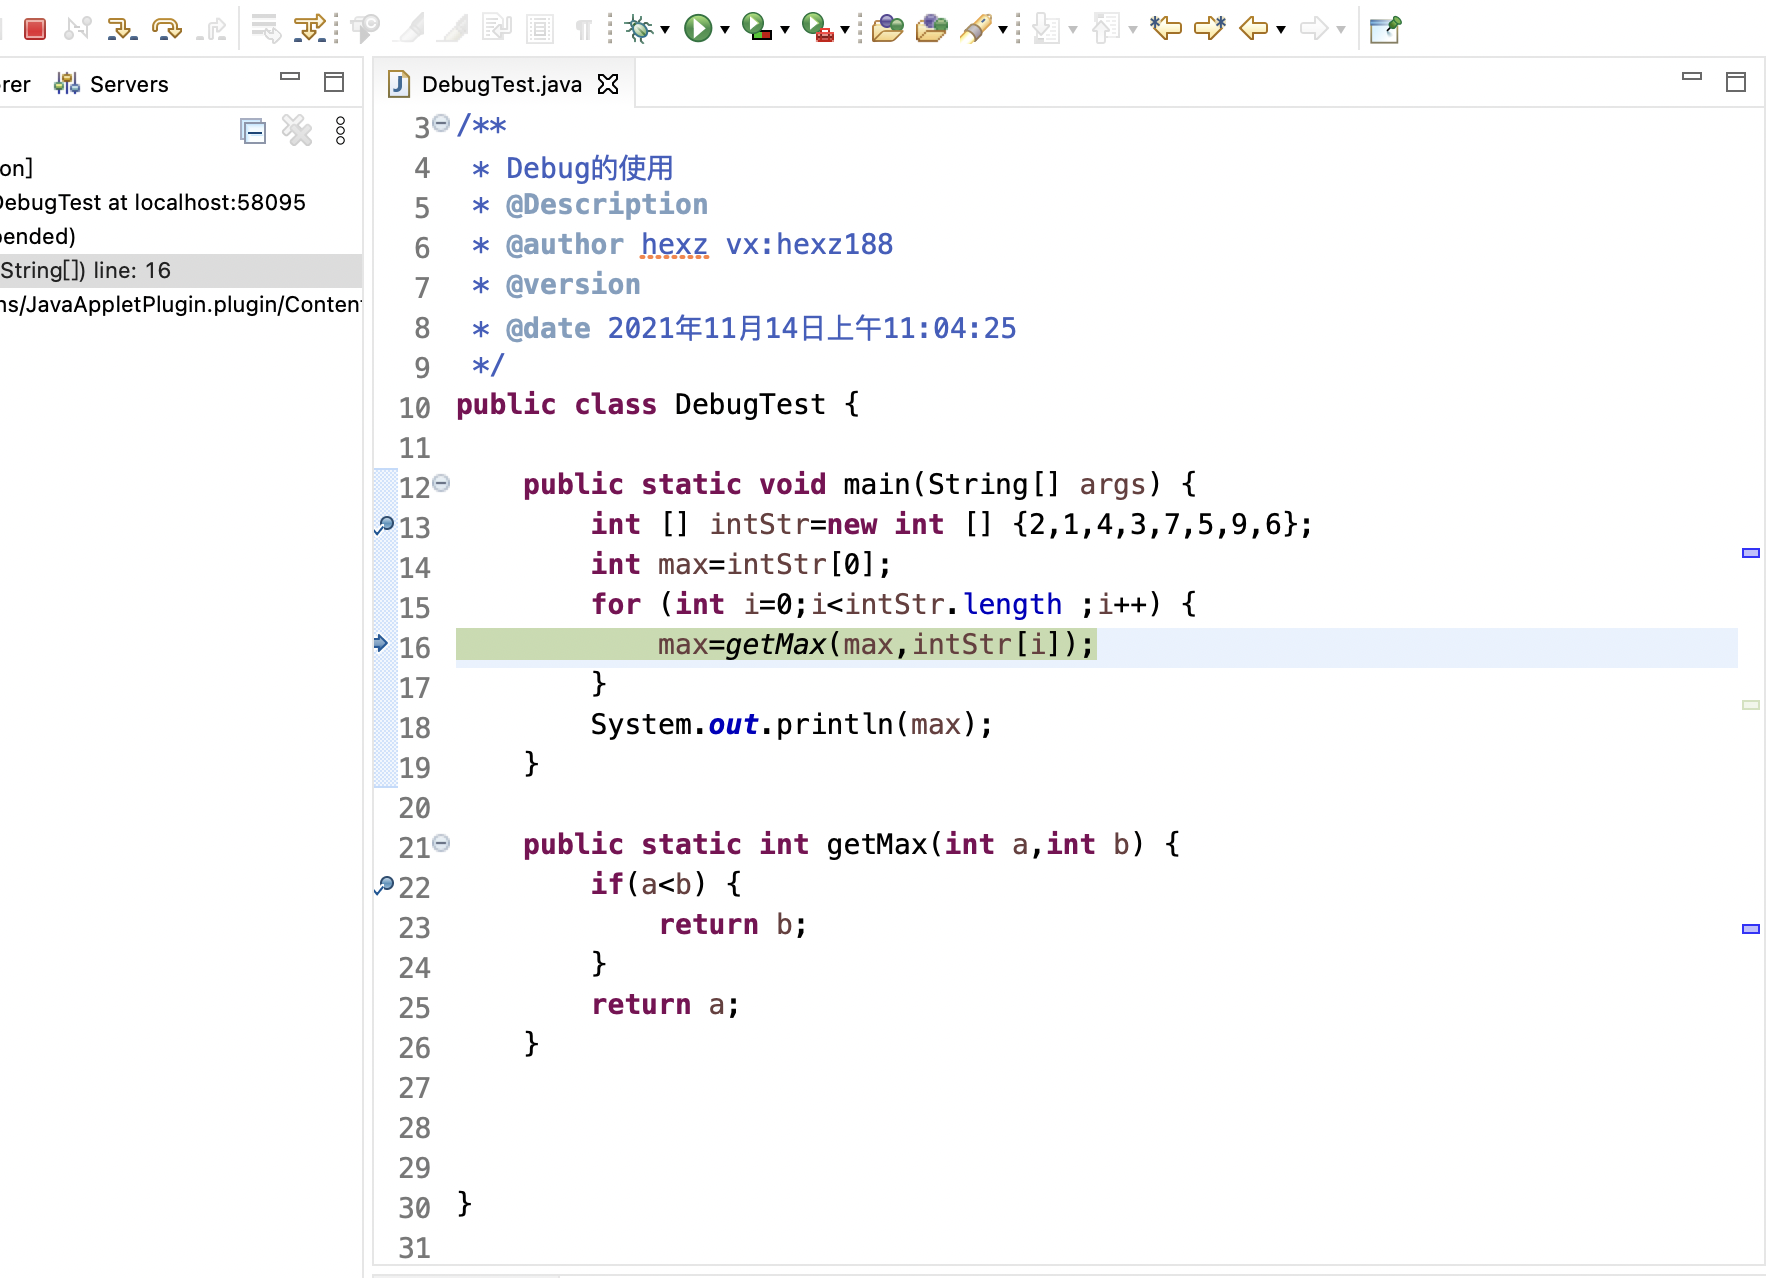This screenshot has height=1278, width=1766.
Task: Expand the Back navigation history dropdown
Action: (x=1281, y=30)
